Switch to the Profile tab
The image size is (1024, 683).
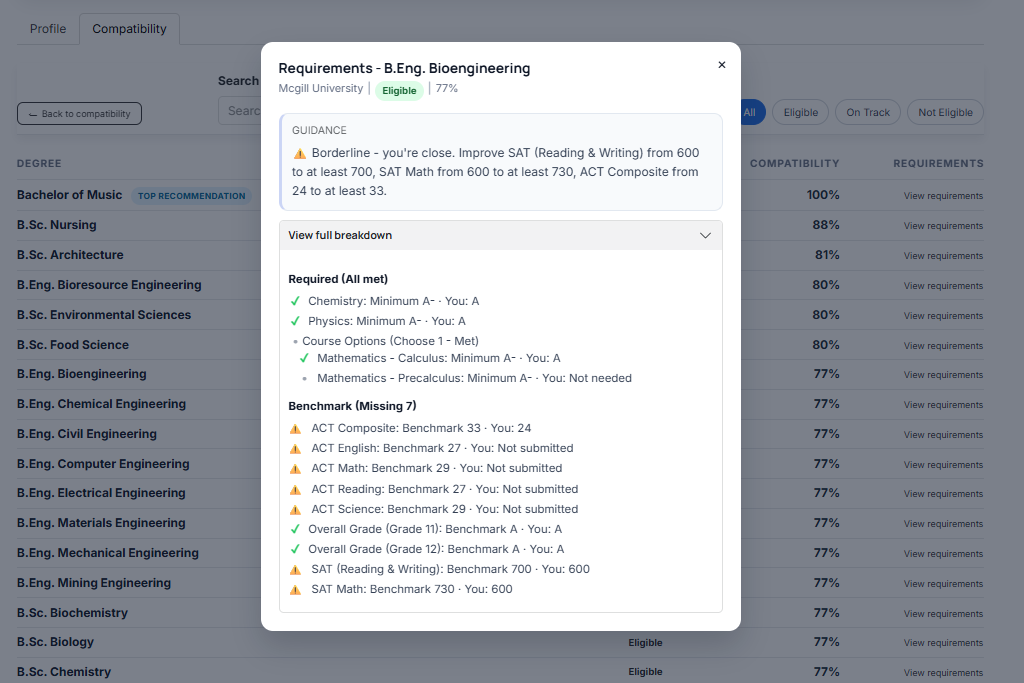[48, 29]
